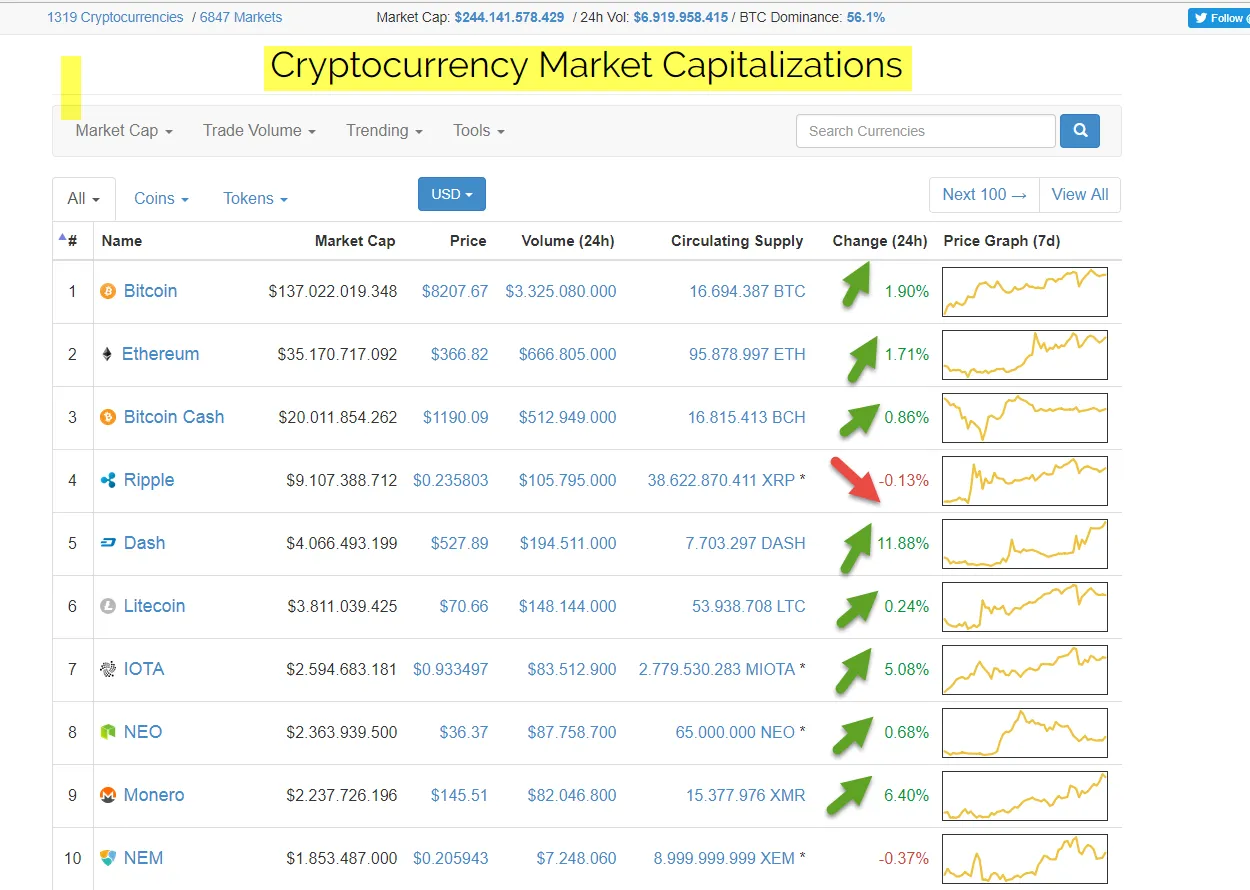Open the 6847 Markets link

click(241, 17)
